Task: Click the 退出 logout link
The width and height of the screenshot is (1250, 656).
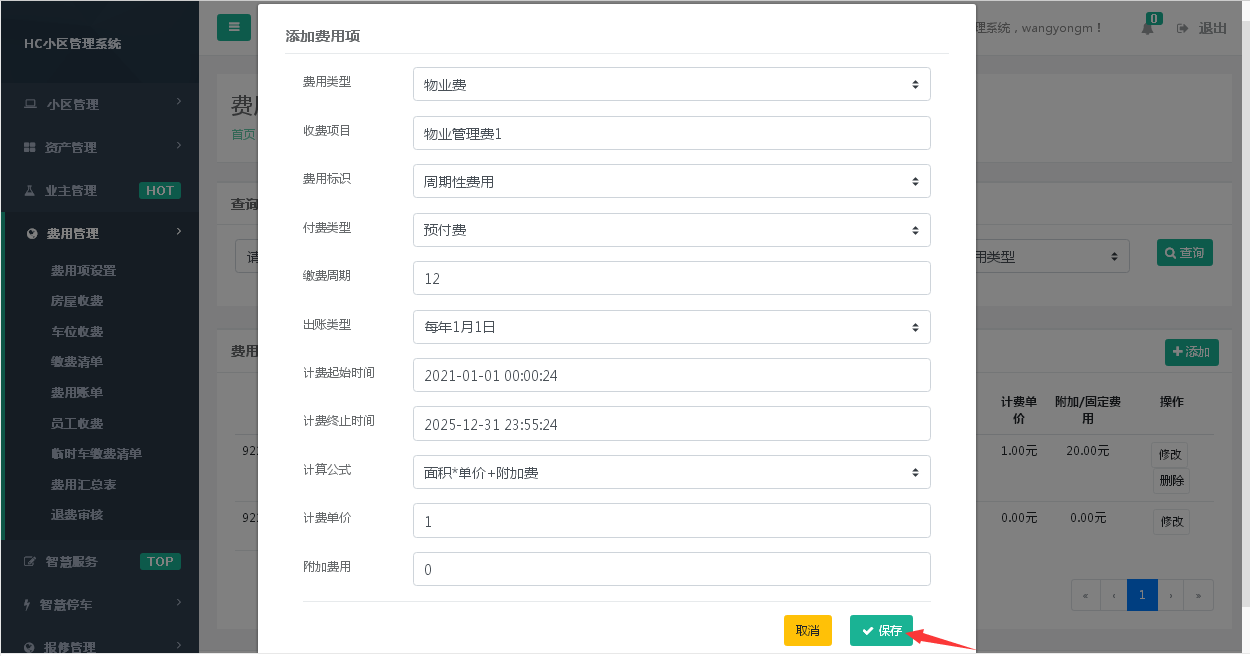Action: (x=1212, y=28)
